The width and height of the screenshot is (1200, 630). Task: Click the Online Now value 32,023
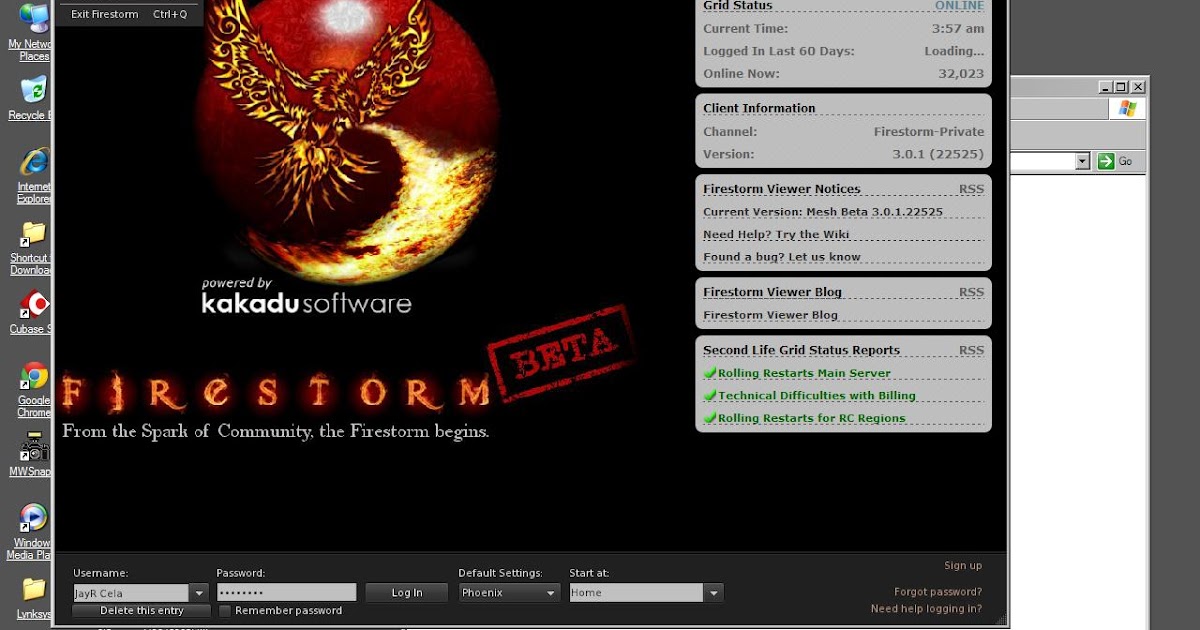click(961, 74)
